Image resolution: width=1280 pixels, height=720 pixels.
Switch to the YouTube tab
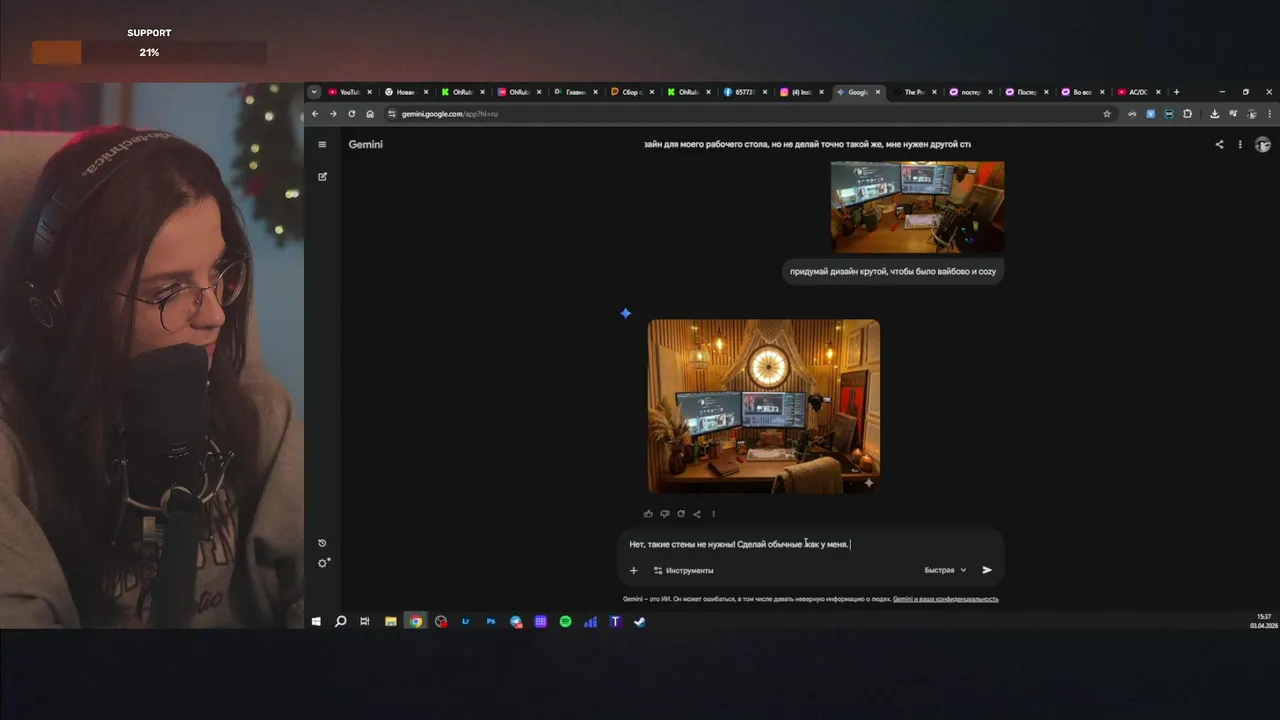click(x=350, y=92)
